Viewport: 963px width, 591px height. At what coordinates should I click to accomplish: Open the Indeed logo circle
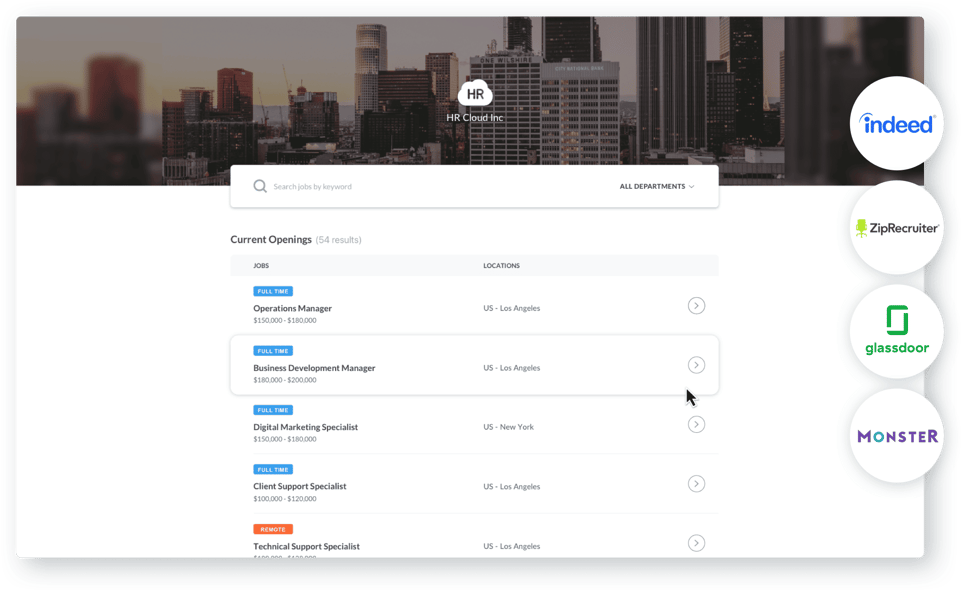pos(897,123)
